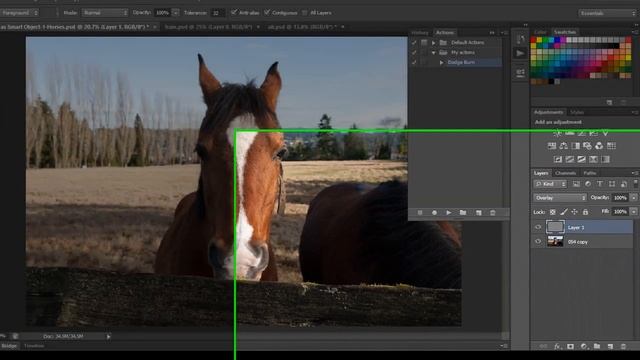Viewport: 640px width, 360px height.
Task: Add a Color Lookup adjustment
Action: point(611,146)
